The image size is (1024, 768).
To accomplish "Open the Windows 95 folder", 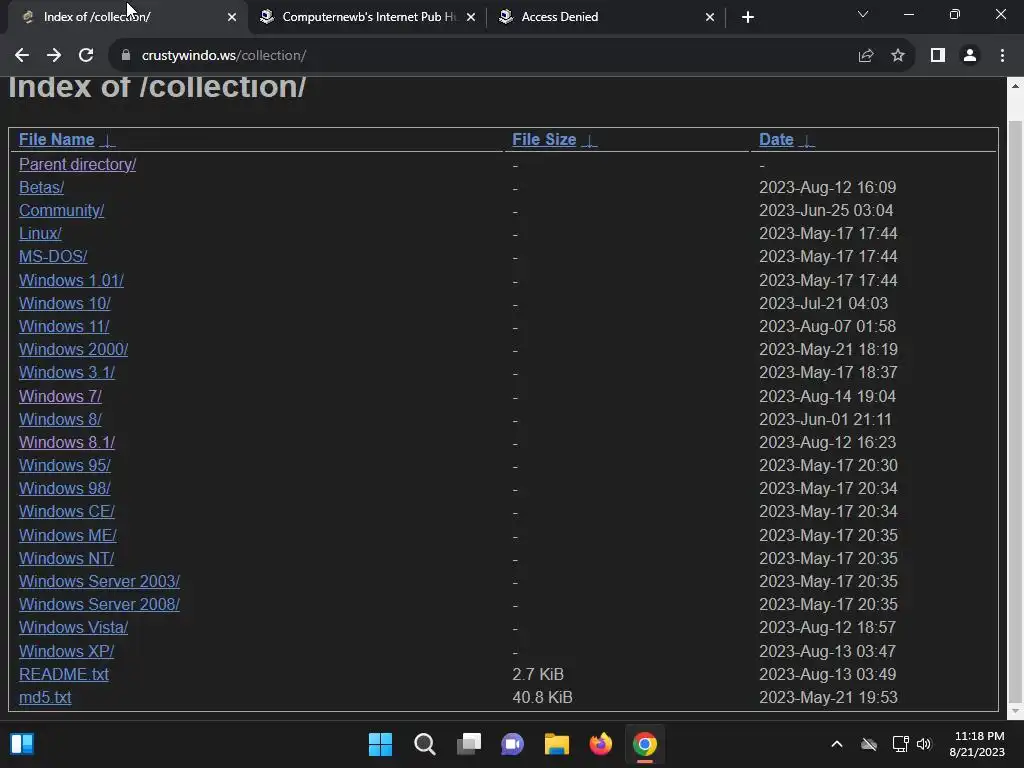I will click(x=65, y=465).
